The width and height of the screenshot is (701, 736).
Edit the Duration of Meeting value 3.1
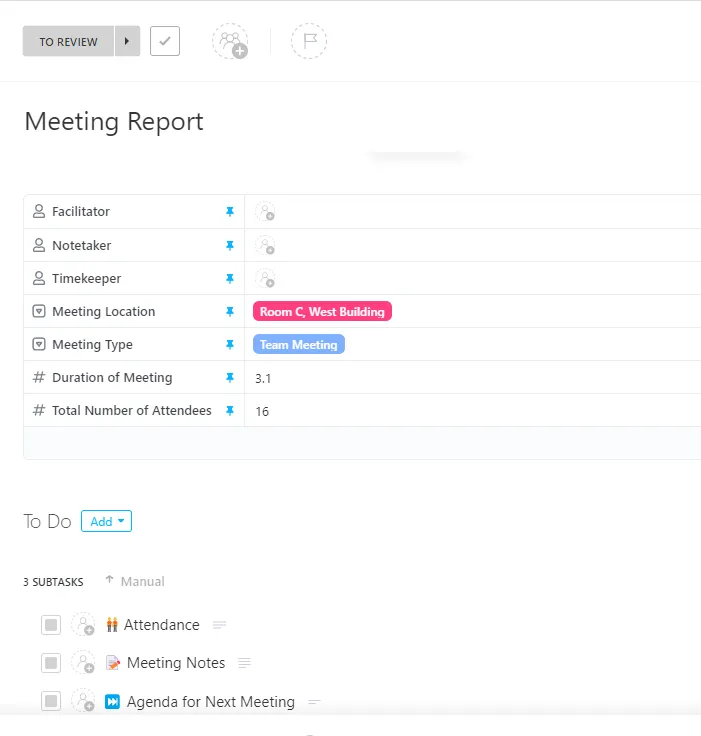pyautogui.click(x=263, y=378)
